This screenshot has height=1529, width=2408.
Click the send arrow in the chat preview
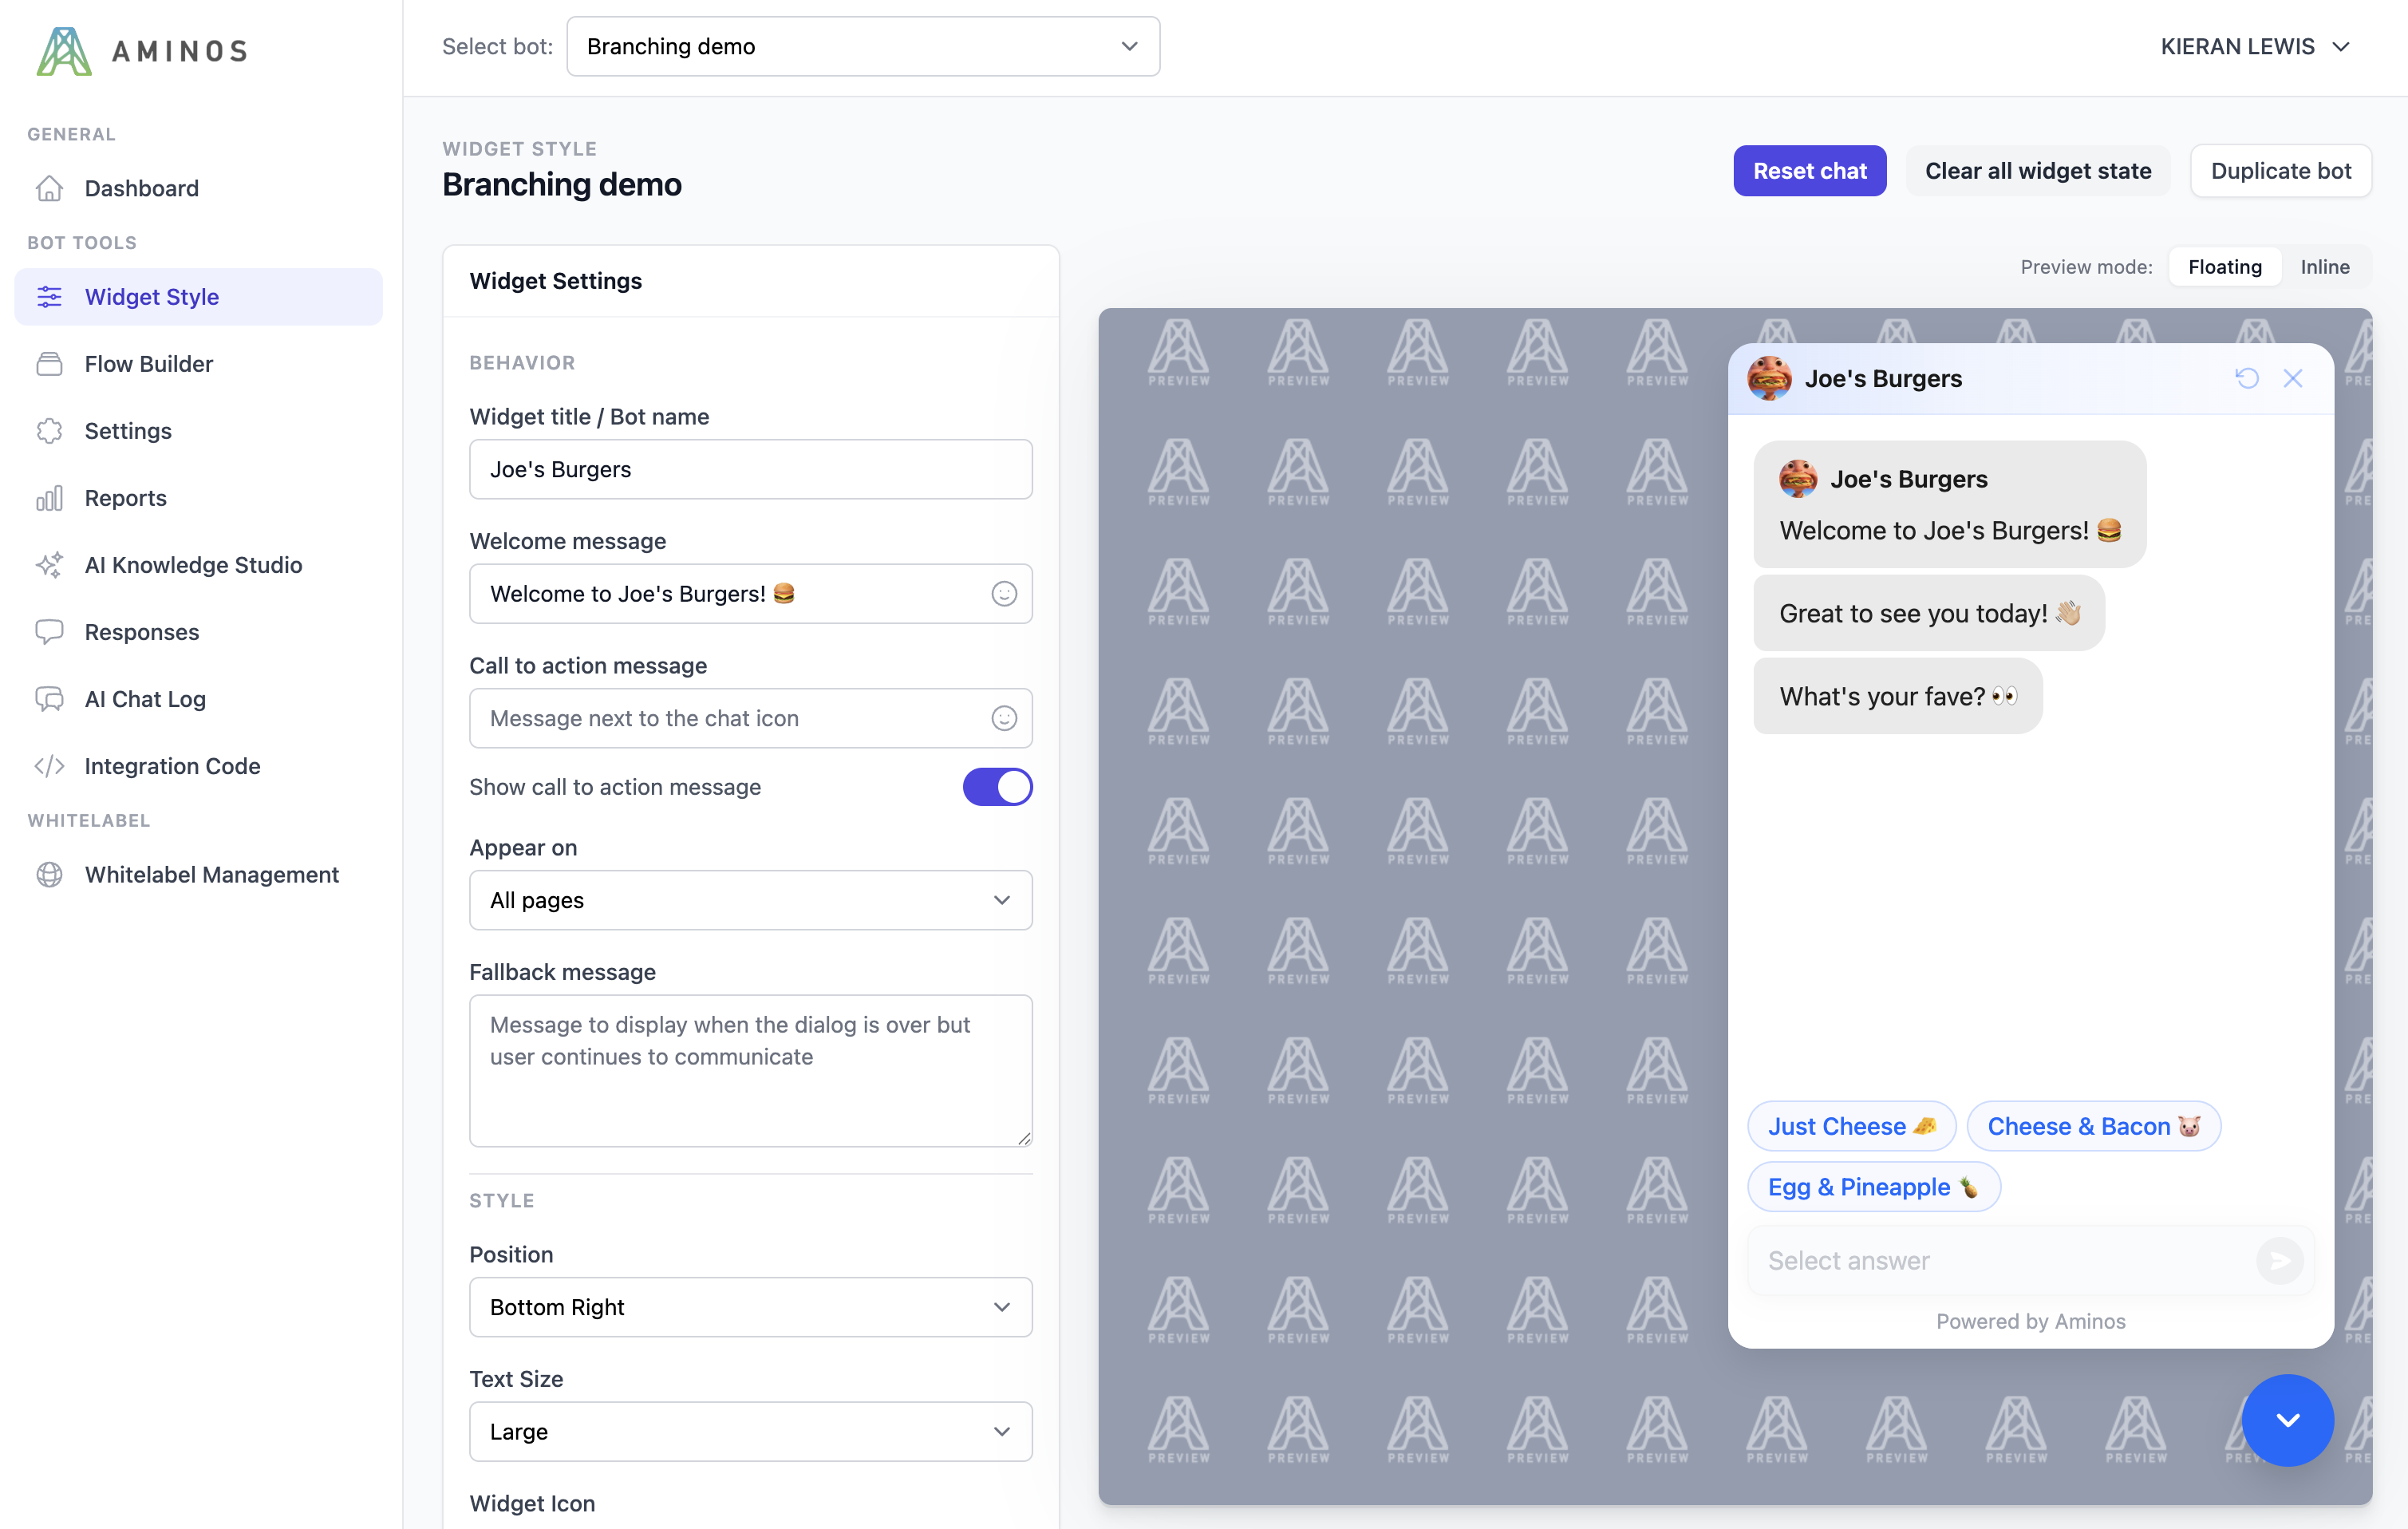tap(2280, 1260)
